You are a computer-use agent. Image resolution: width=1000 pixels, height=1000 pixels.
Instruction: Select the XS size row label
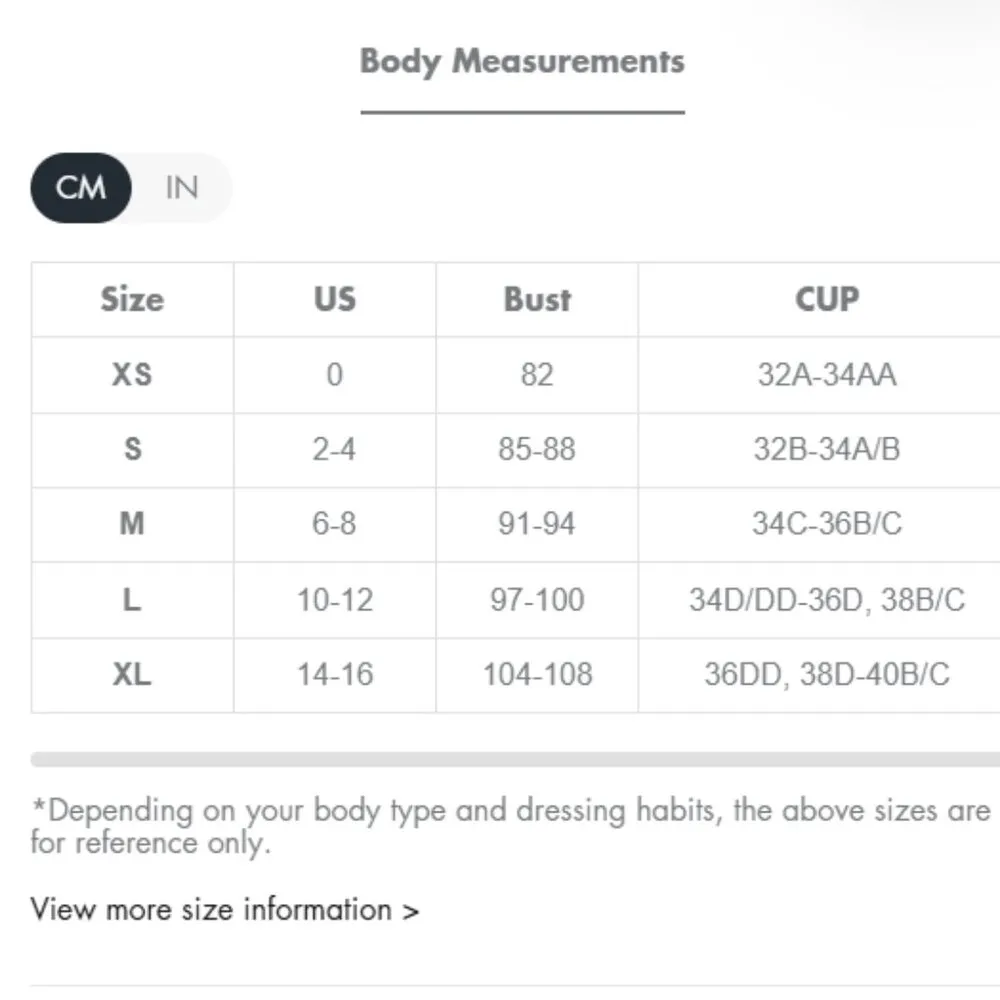click(132, 375)
